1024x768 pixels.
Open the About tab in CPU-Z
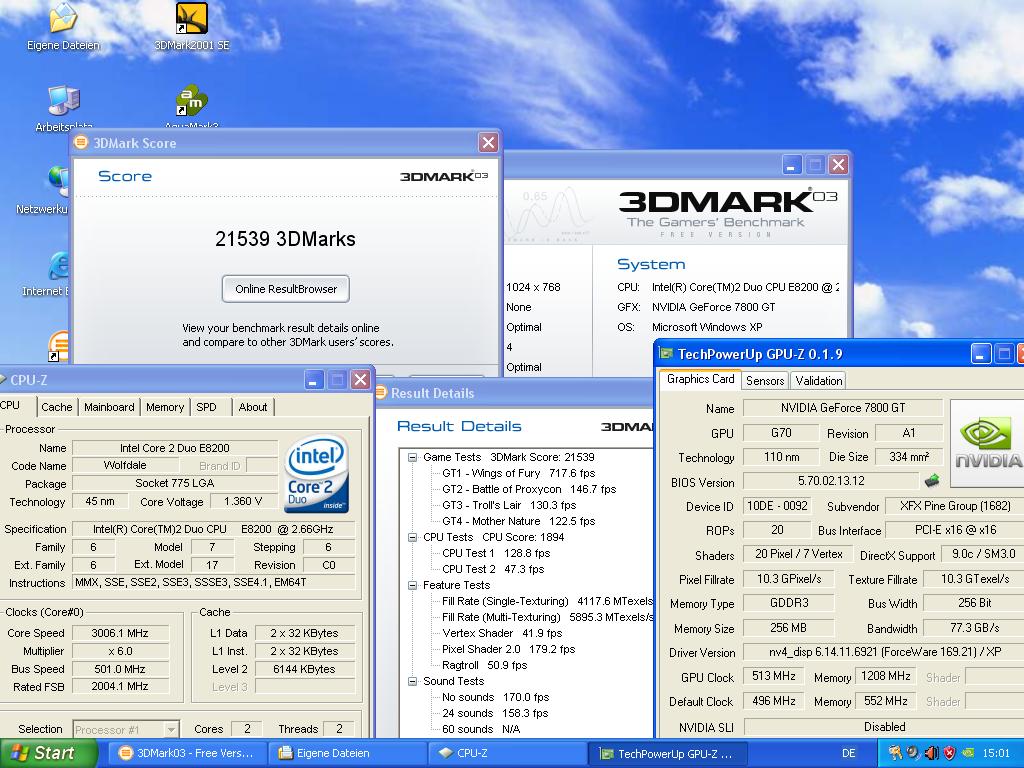pos(253,407)
